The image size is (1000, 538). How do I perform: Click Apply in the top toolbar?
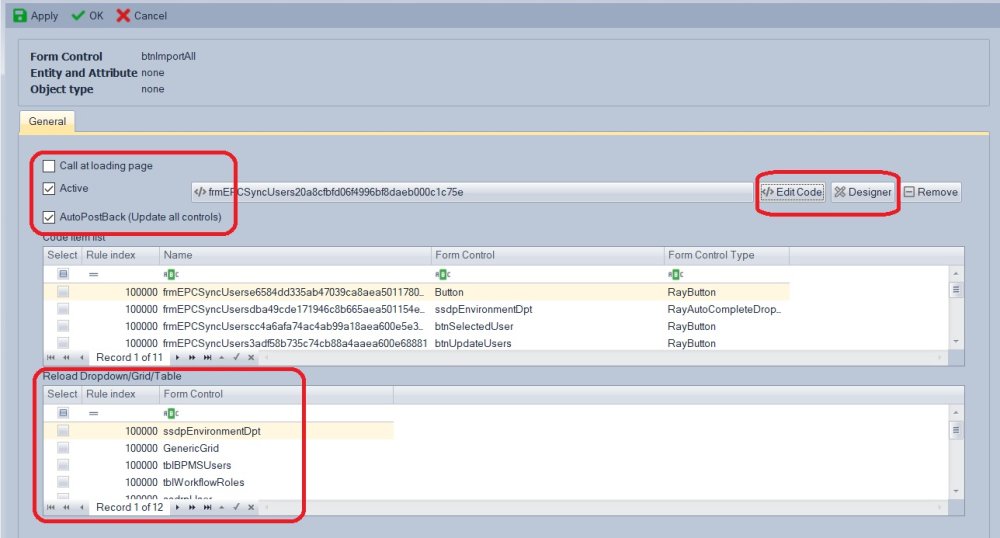pyautogui.click(x=36, y=16)
